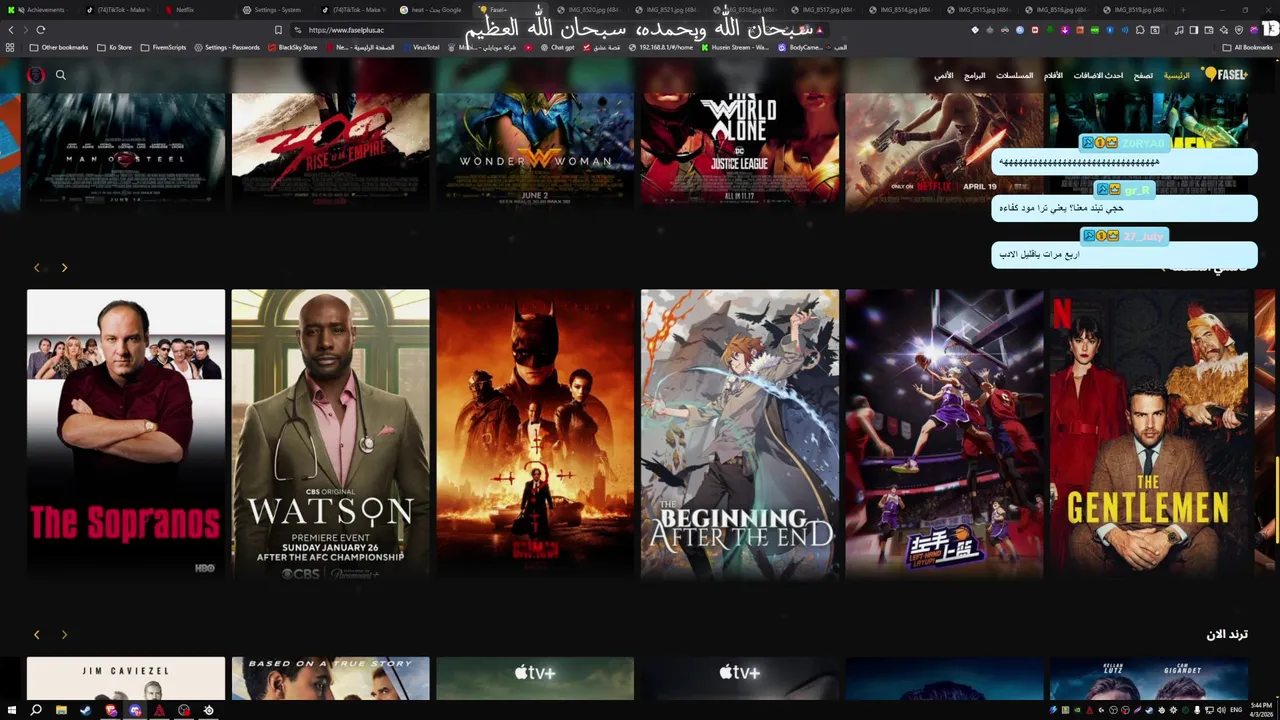Open BodyCame bookmark
The width and height of the screenshot is (1280, 720).
coord(801,47)
